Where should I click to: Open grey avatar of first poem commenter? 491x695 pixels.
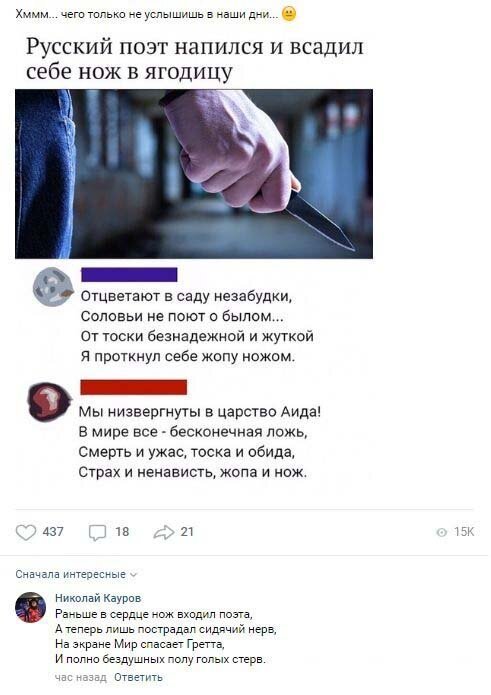pos(53,286)
